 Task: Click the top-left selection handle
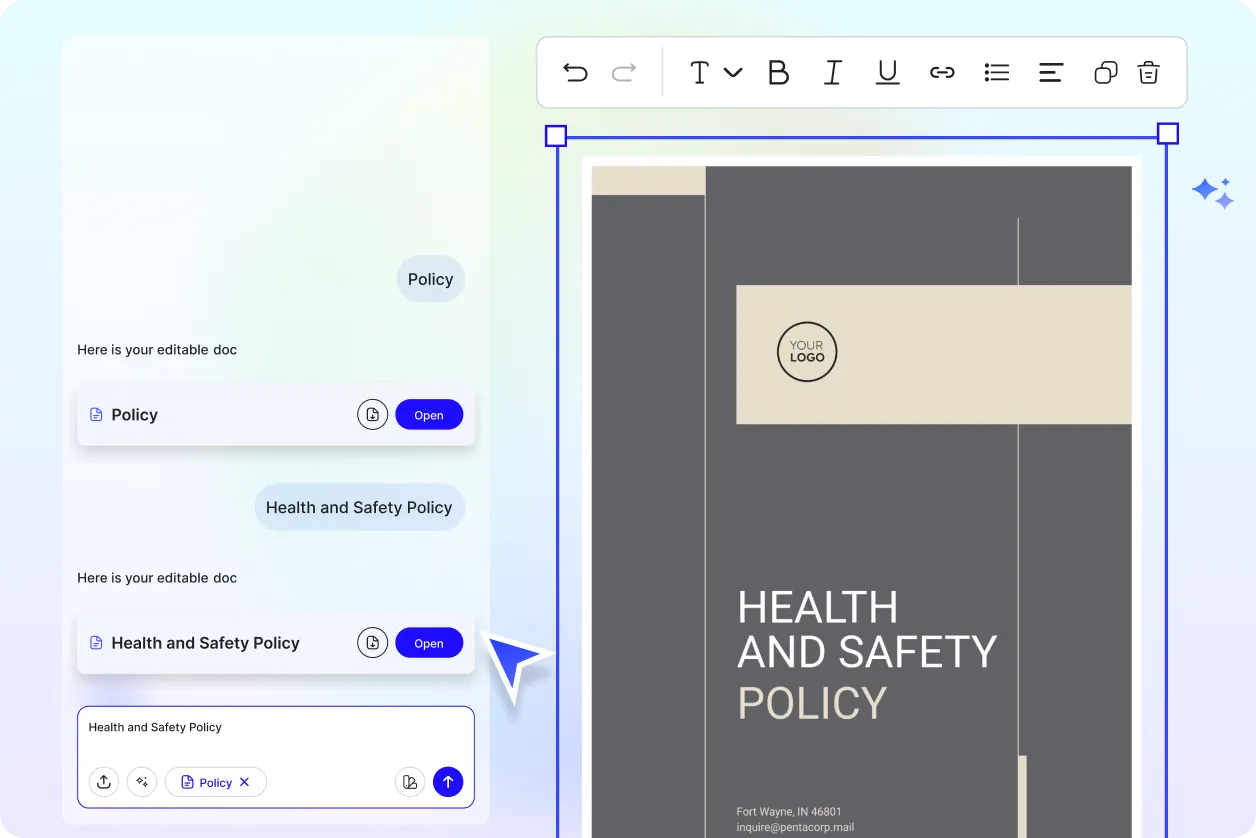pyautogui.click(x=556, y=135)
